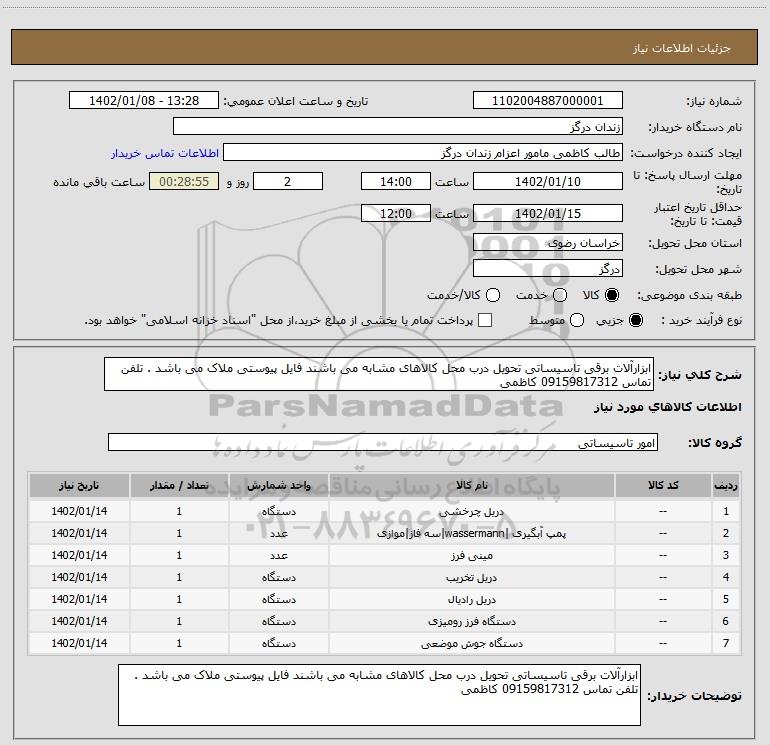770x745 pixels.
Task: Select the خدمت radio button
Action: tap(560, 295)
